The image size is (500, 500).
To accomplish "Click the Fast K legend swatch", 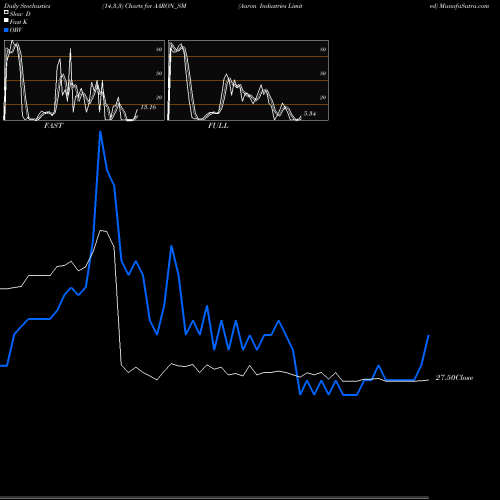I will (x=6, y=21).
